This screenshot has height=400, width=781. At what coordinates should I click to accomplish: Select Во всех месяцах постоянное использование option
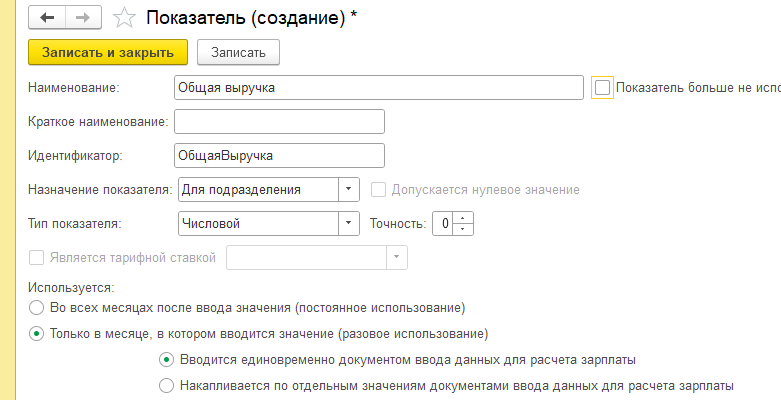pyautogui.click(x=36, y=308)
